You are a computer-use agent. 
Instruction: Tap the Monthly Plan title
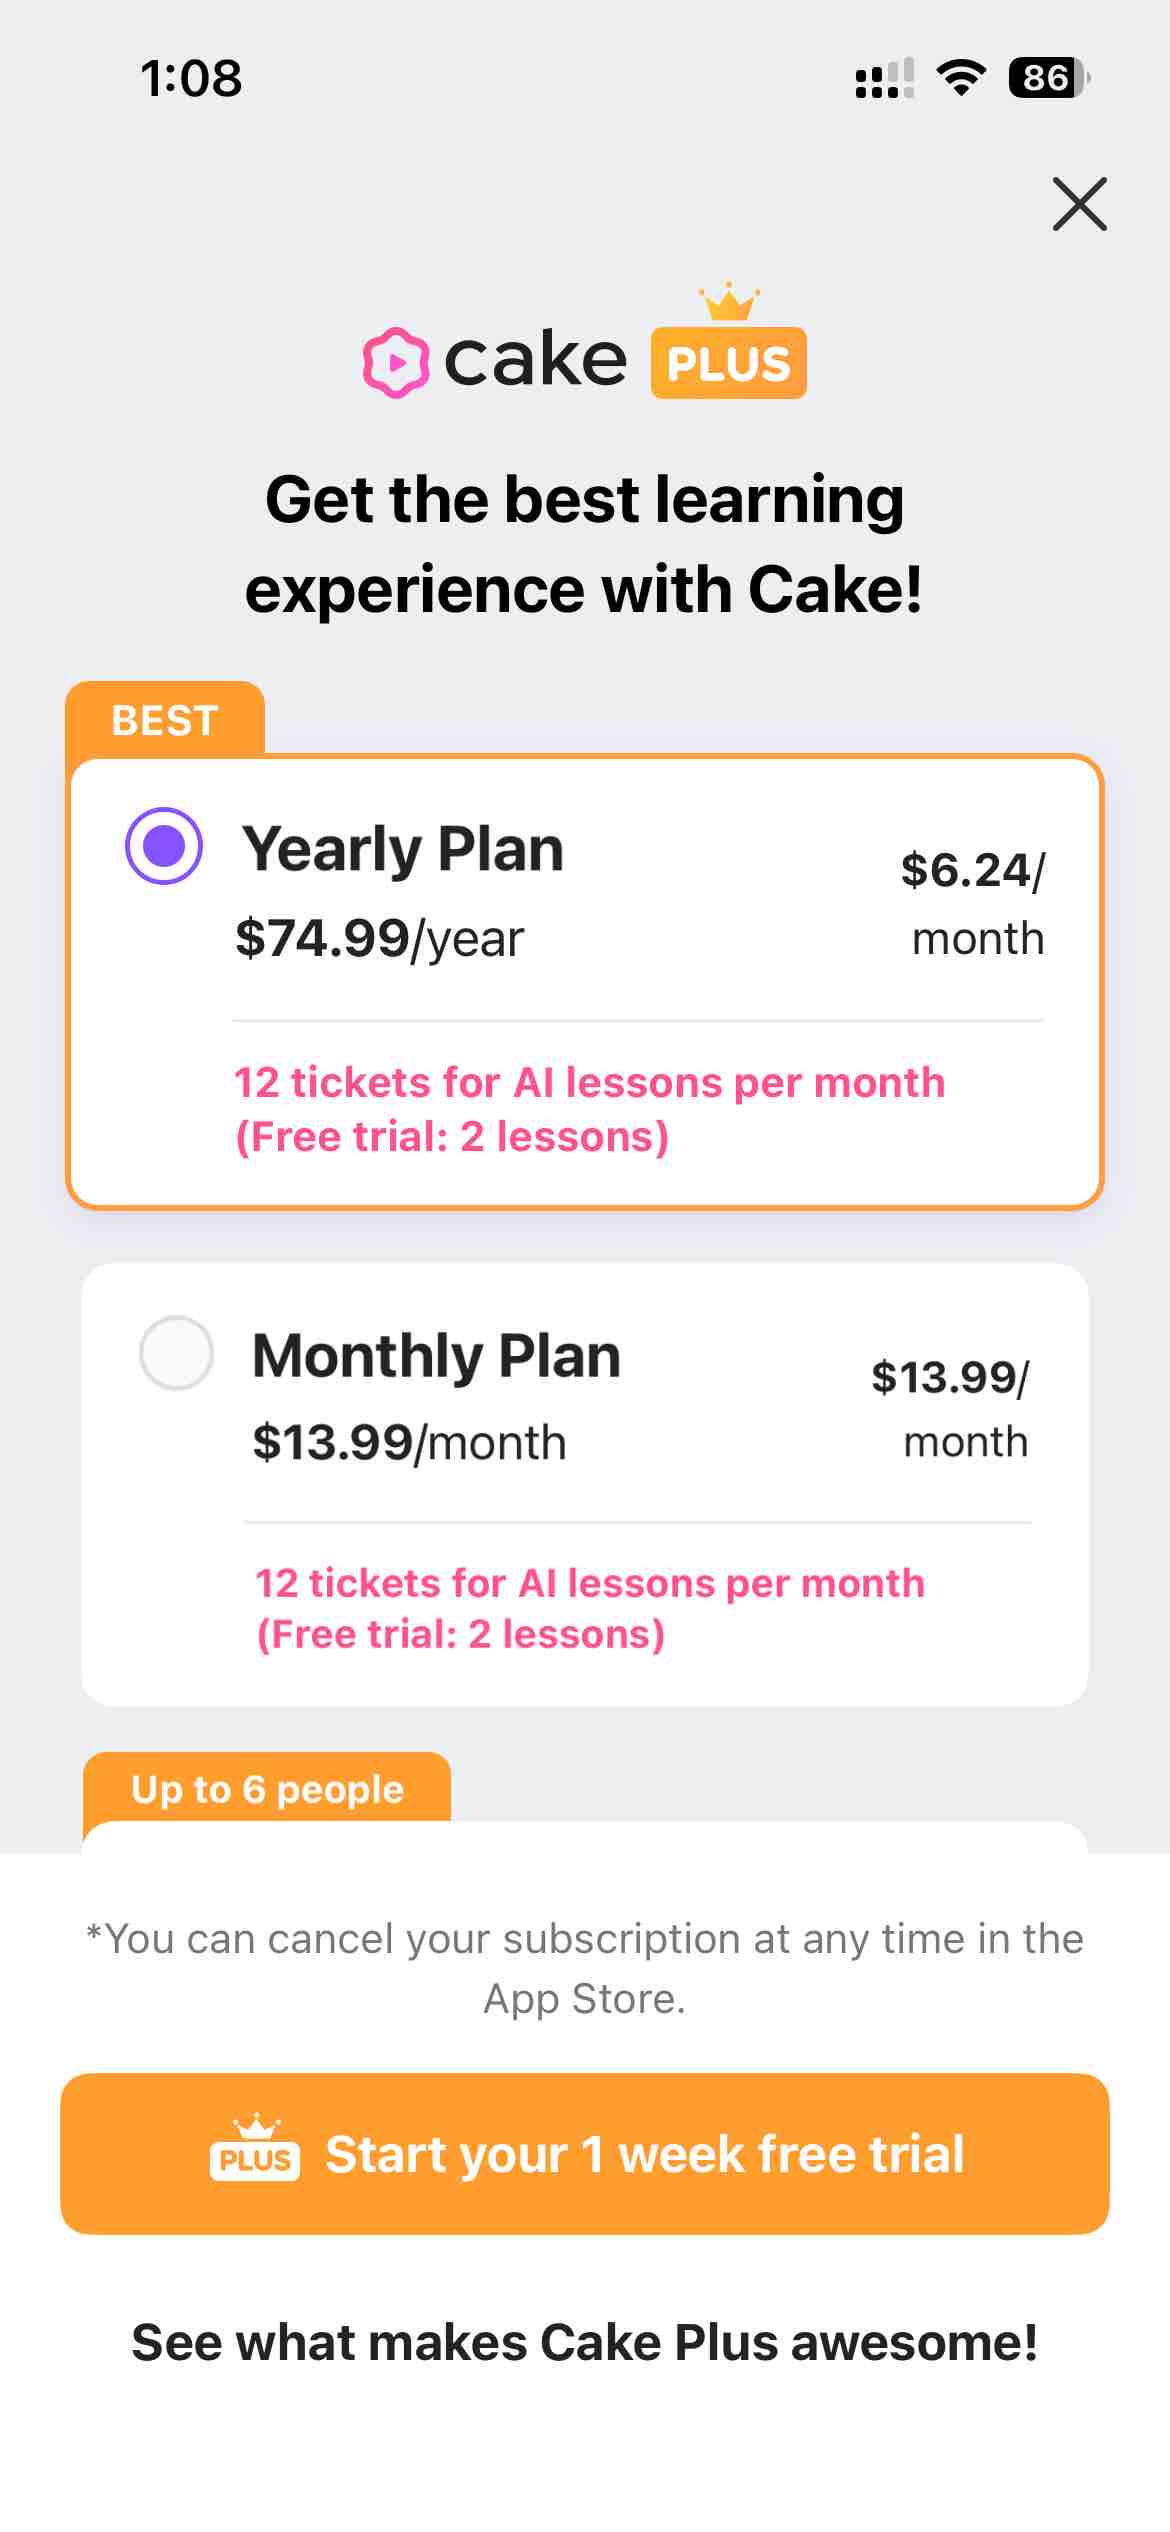click(436, 1356)
